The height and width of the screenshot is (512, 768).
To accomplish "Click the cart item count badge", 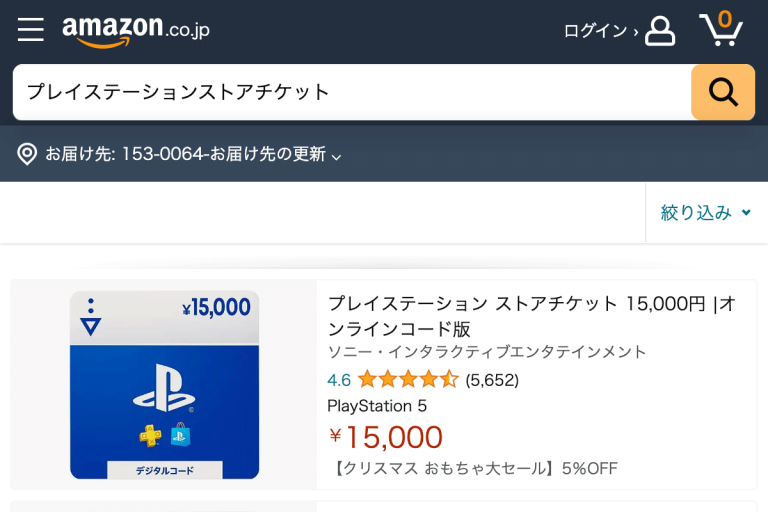I will coord(725,18).
